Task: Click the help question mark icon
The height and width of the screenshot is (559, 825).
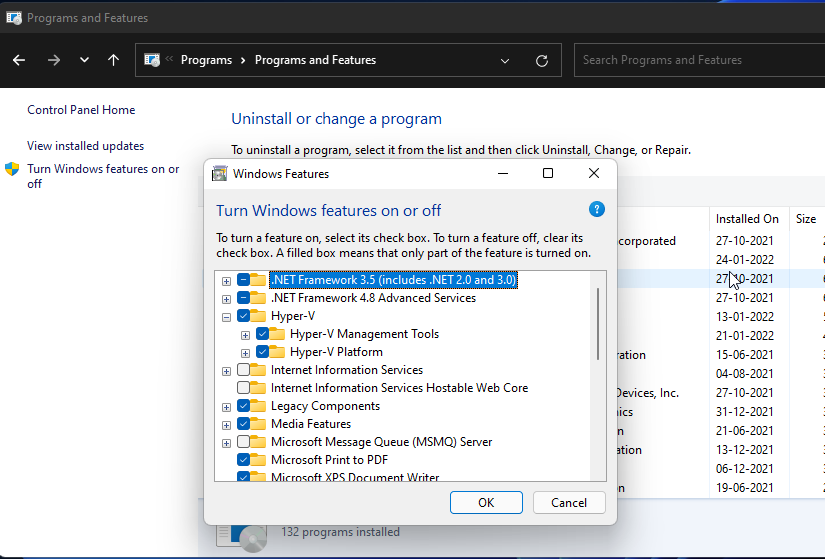Action: click(x=597, y=209)
